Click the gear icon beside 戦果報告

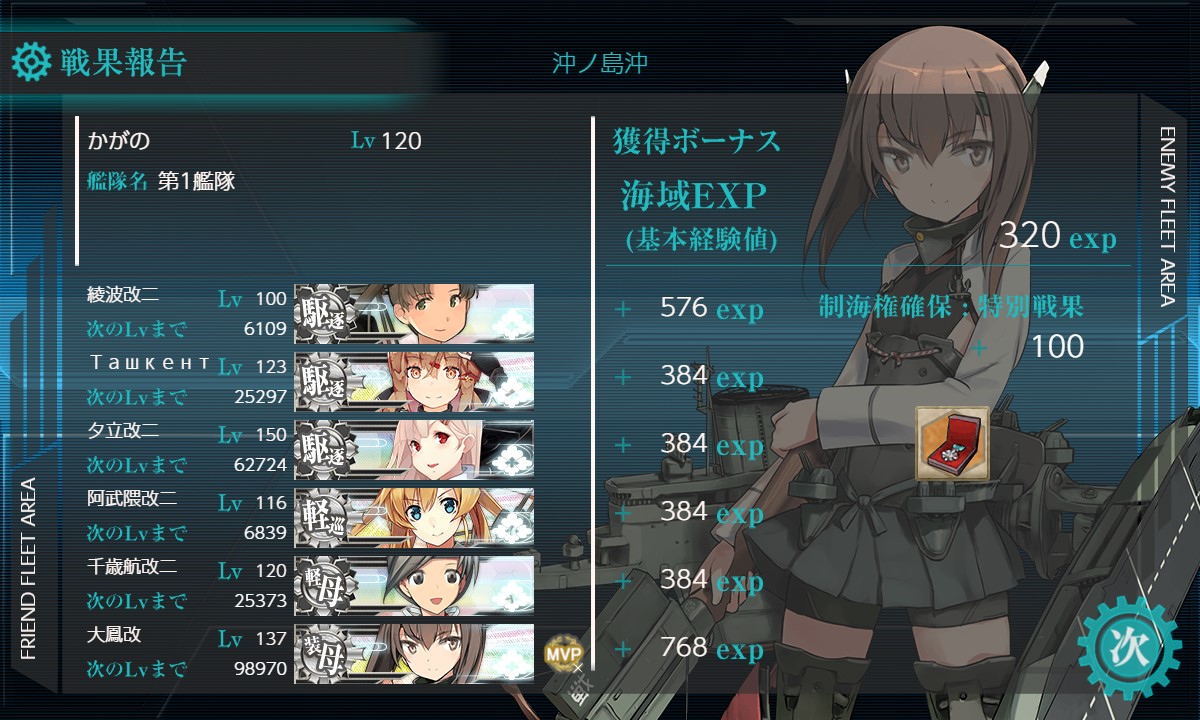coord(31,62)
